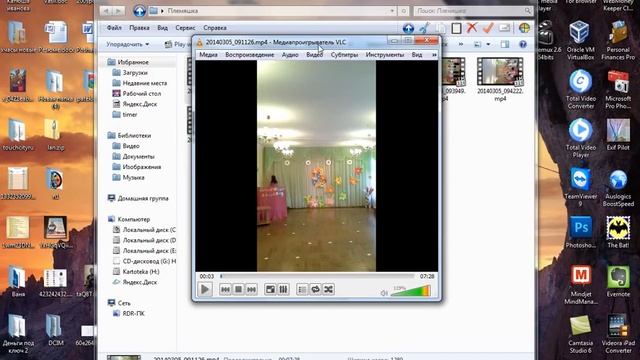This screenshot has height=360, width=640.
Task: Open Explorer Справка menu
Action: pos(215,28)
